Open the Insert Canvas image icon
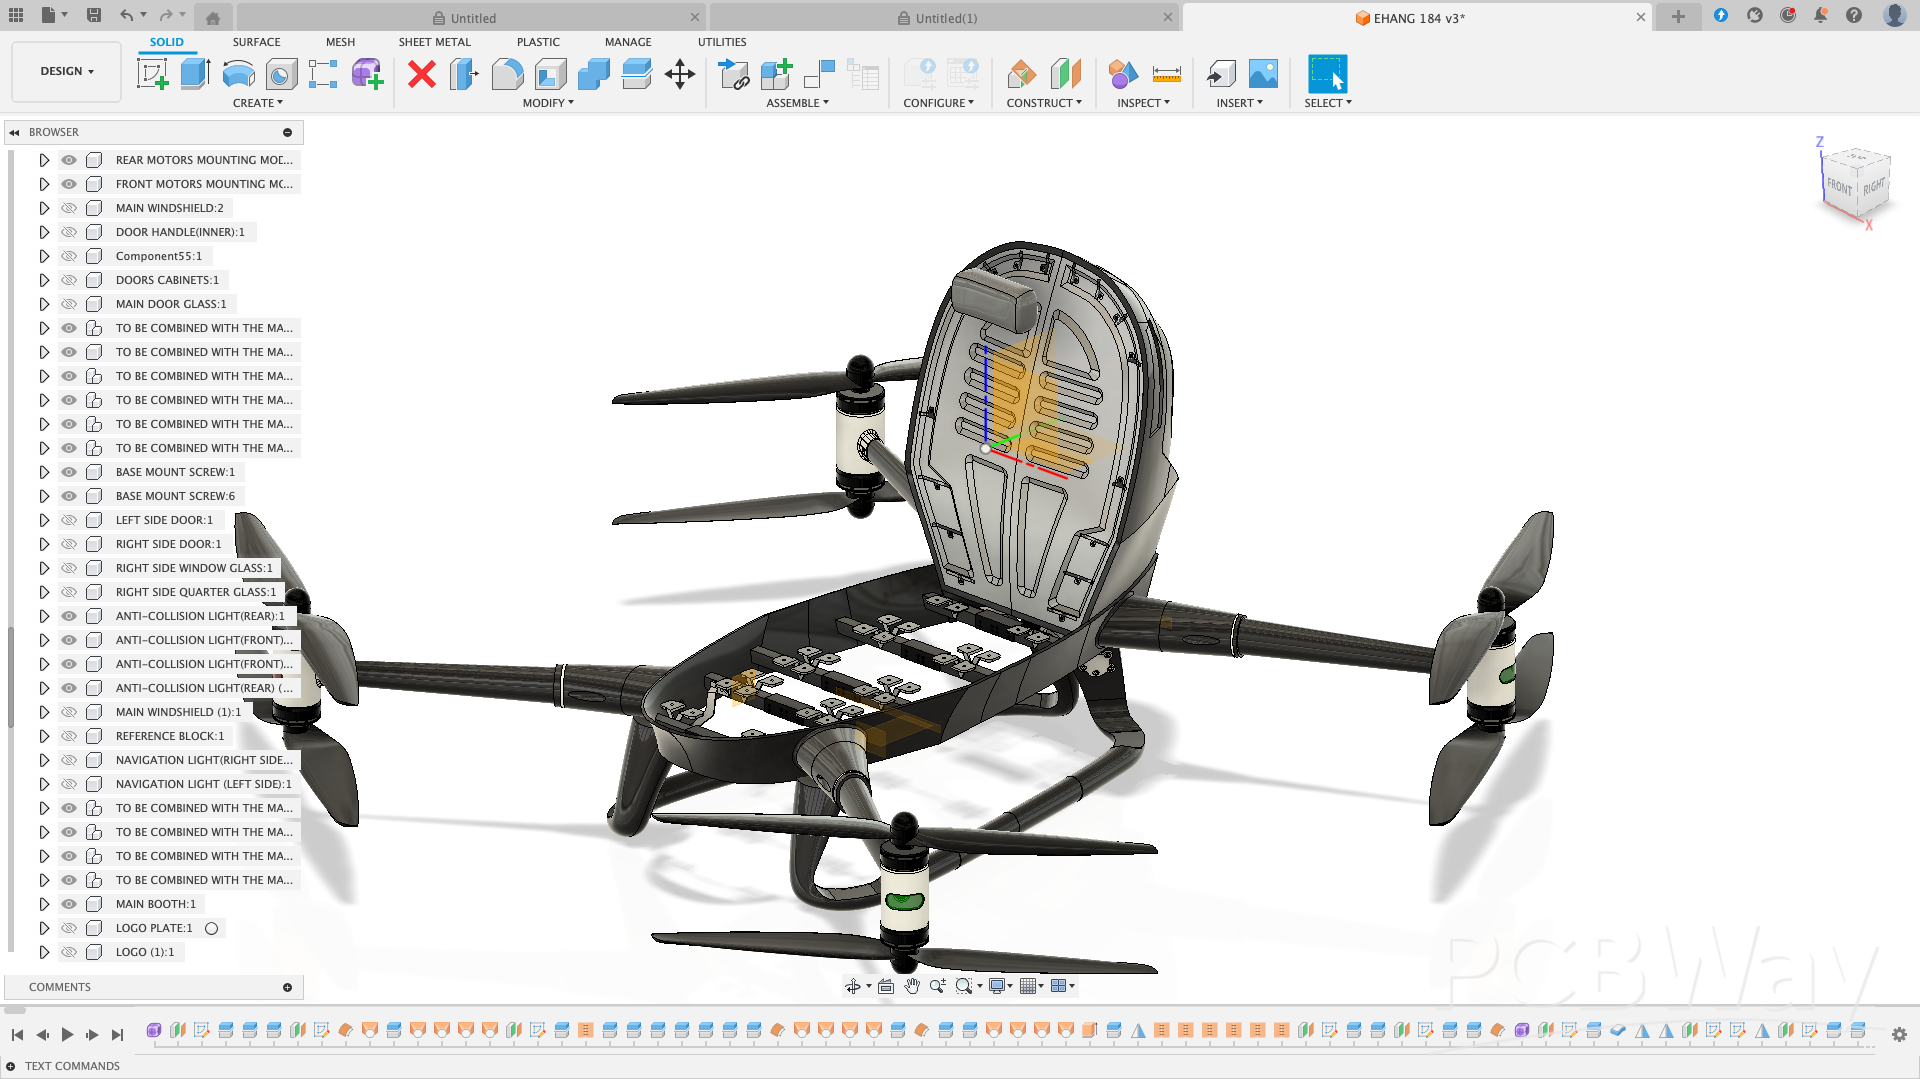The image size is (1920, 1079). (x=1263, y=74)
